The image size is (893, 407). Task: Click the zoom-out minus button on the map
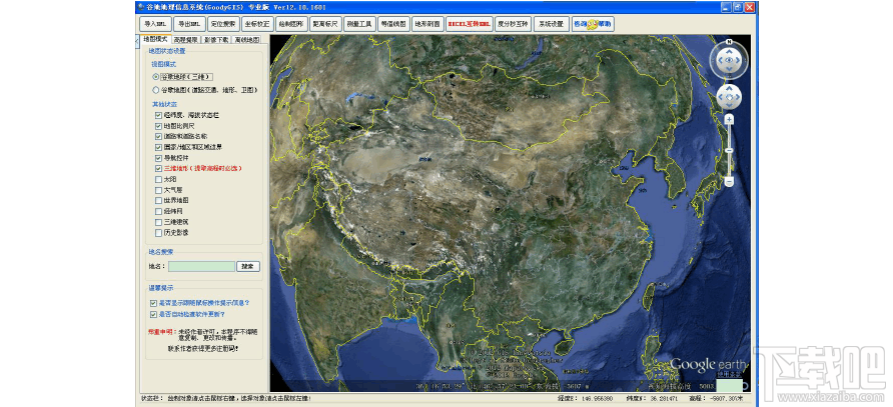click(x=729, y=182)
